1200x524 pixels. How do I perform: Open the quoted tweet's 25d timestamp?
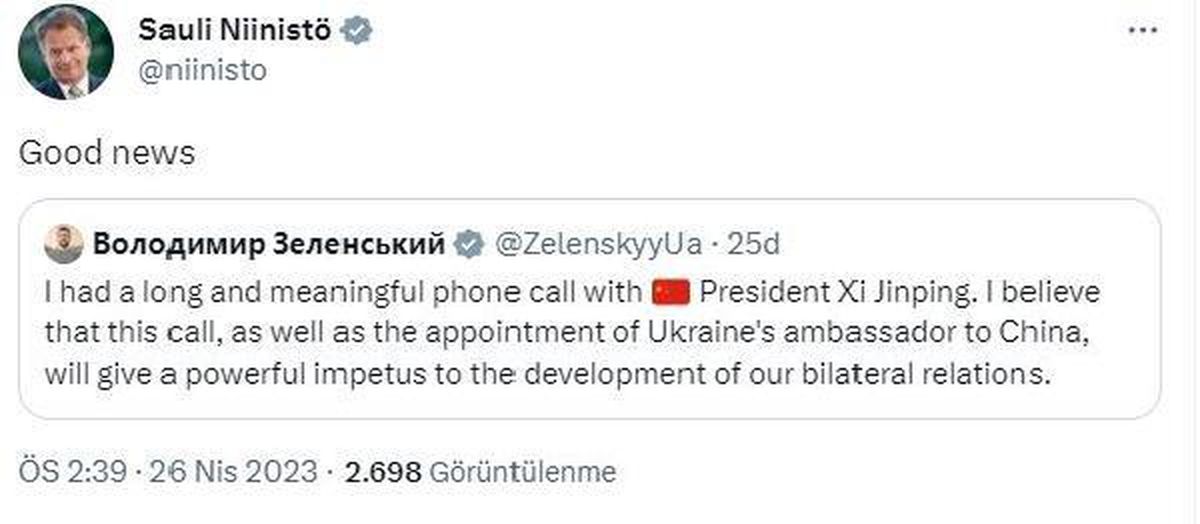tap(752, 243)
